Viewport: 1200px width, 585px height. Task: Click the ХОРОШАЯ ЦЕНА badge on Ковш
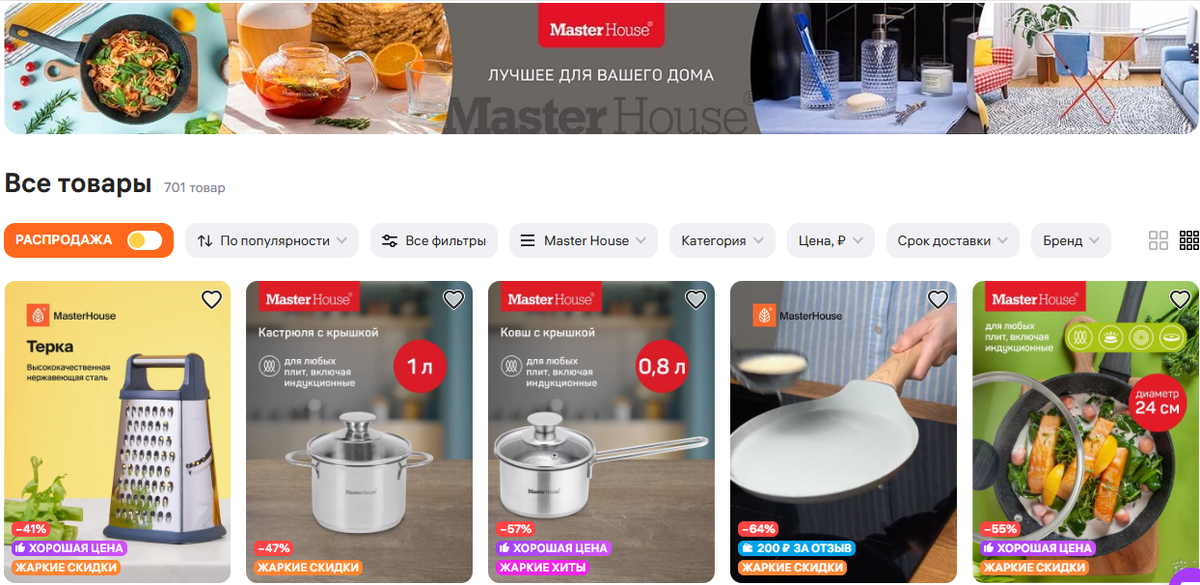click(552, 548)
